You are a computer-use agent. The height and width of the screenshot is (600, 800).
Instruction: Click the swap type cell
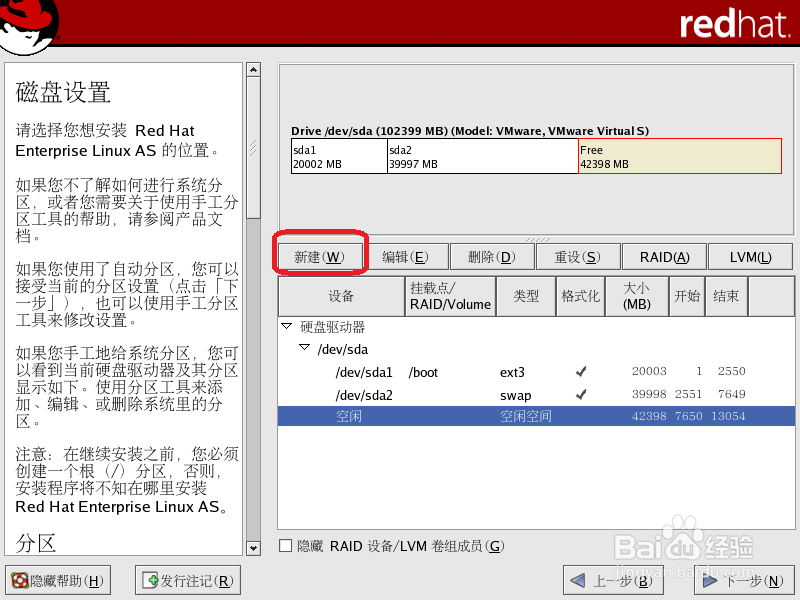pos(515,395)
